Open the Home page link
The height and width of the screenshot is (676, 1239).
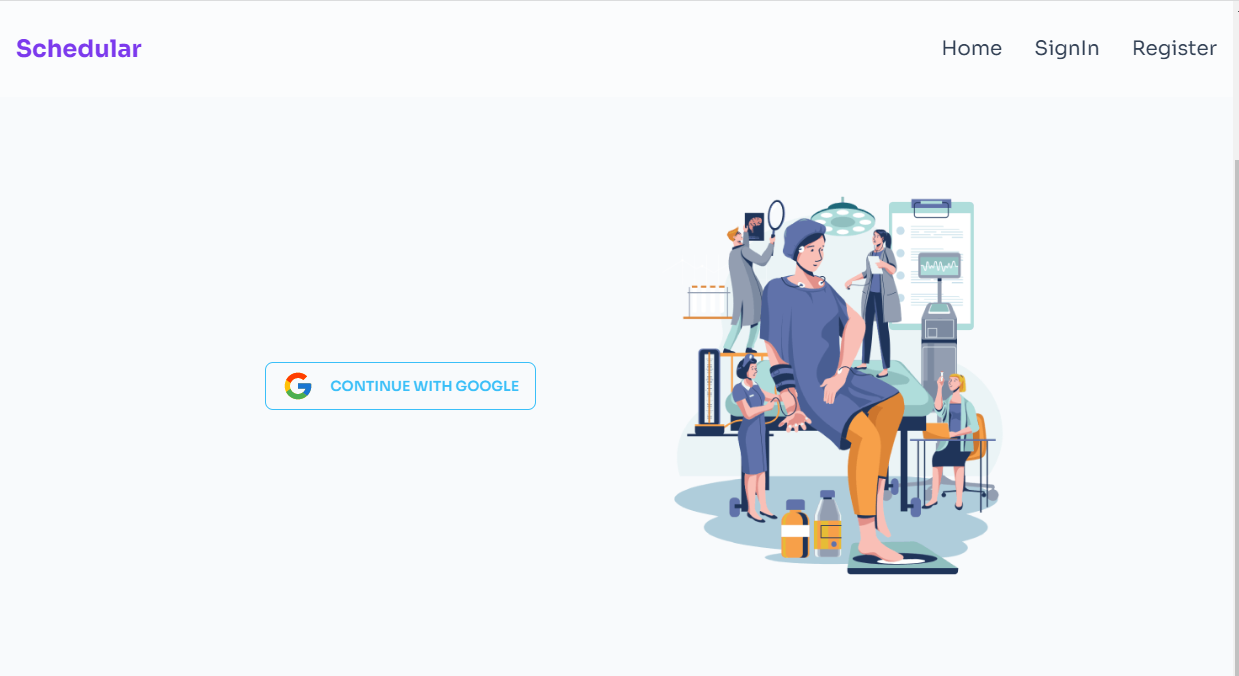(x=971, y=48)
